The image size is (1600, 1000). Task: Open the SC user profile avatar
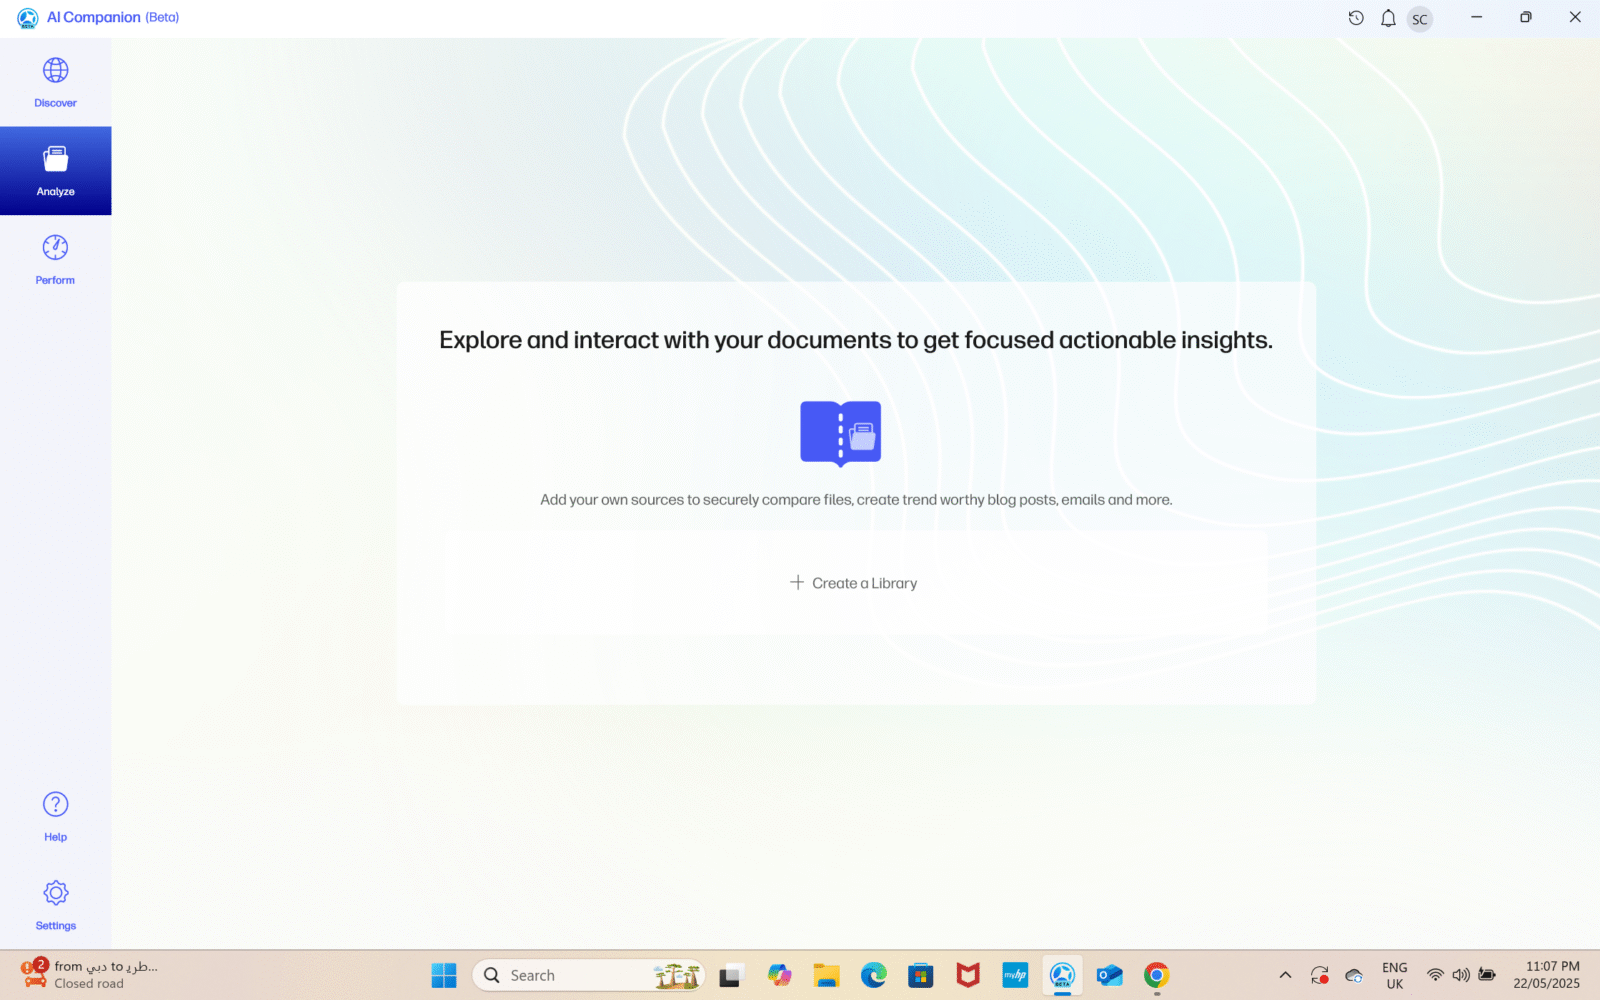pos(1419,19)
